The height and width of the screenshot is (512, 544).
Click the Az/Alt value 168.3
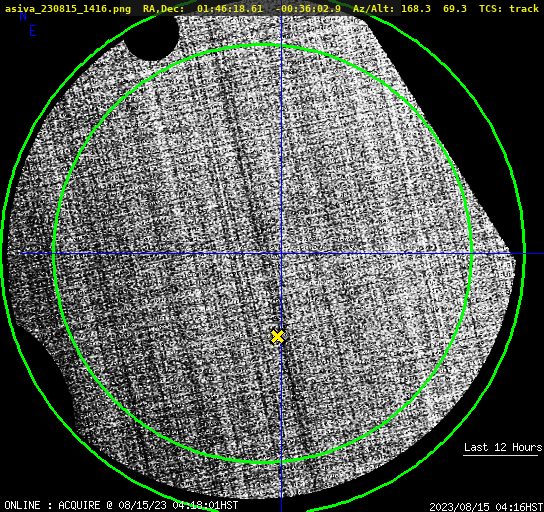[416, 8]
